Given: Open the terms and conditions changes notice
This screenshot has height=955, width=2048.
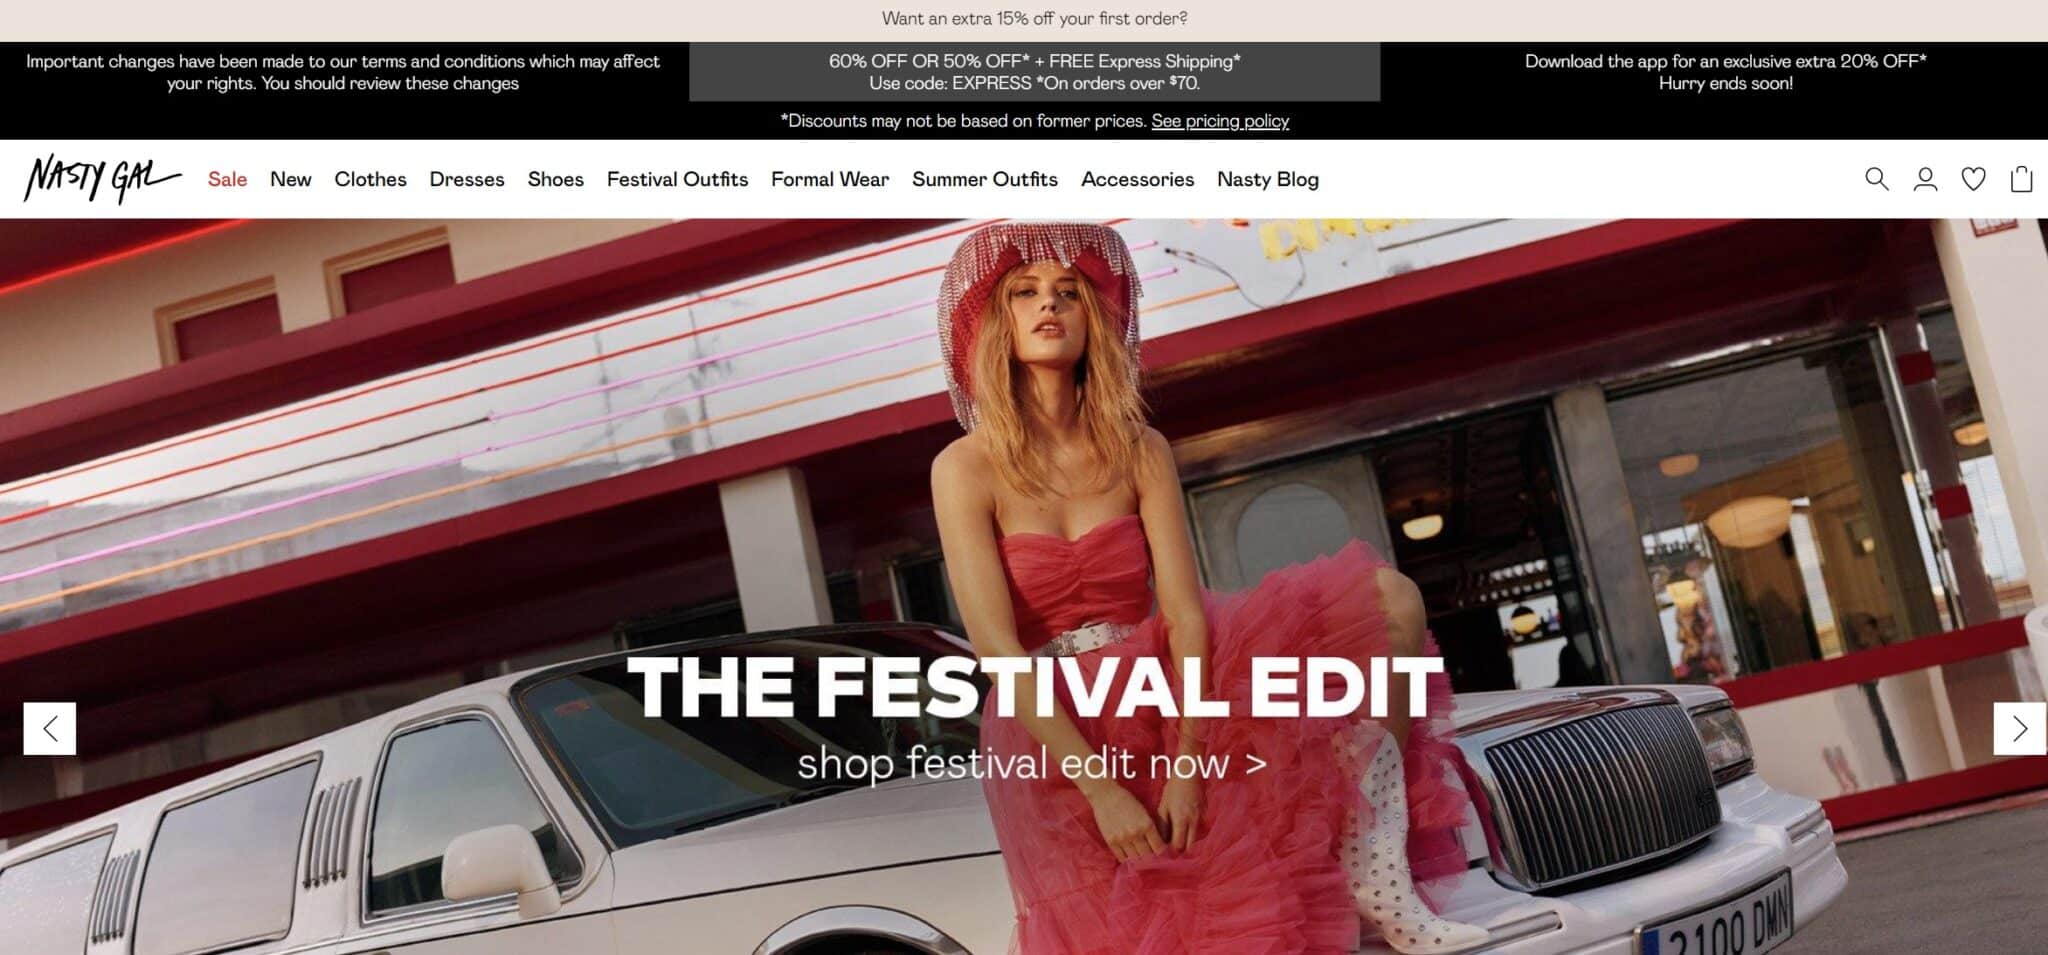Looking at the screenshot, I should point(343,72).
